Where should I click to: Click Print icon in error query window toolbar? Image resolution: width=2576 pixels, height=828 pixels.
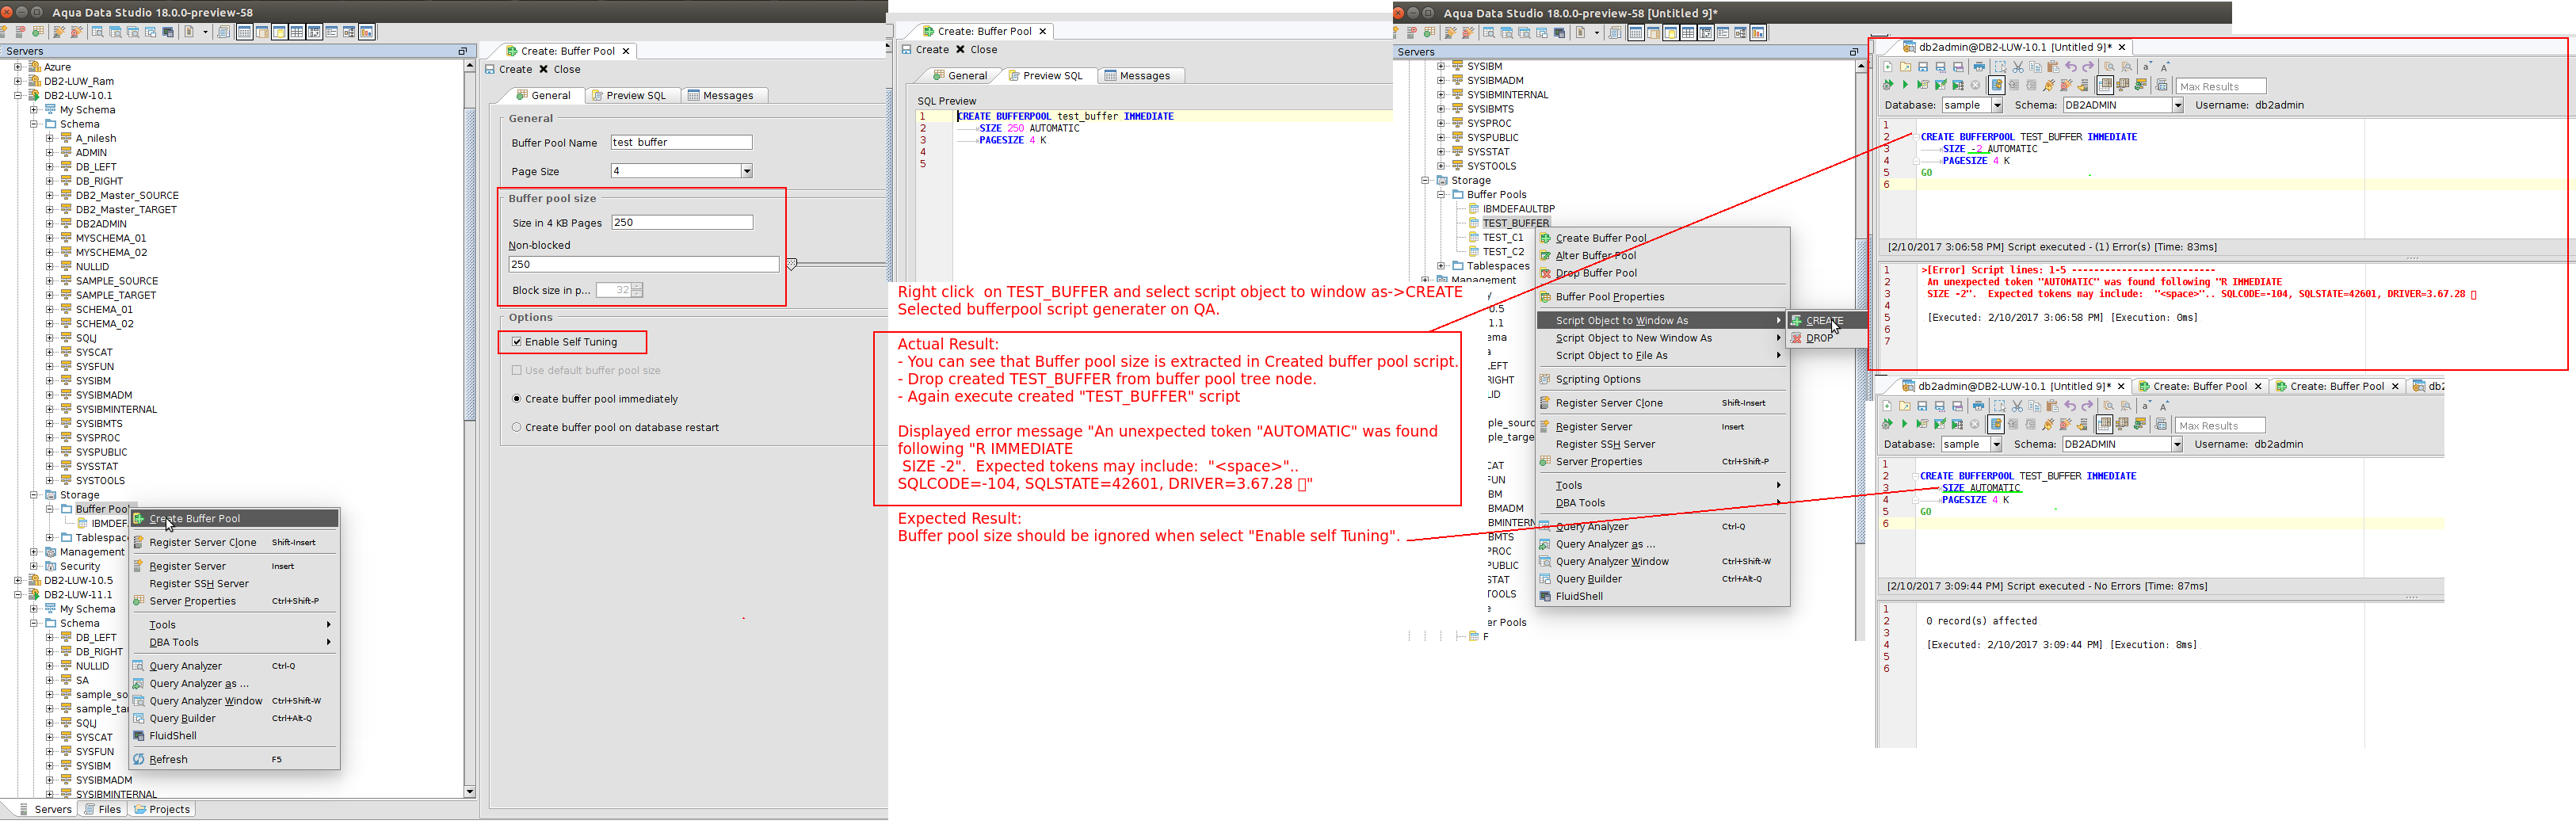pyautogui.click(x=1980, y=67)
